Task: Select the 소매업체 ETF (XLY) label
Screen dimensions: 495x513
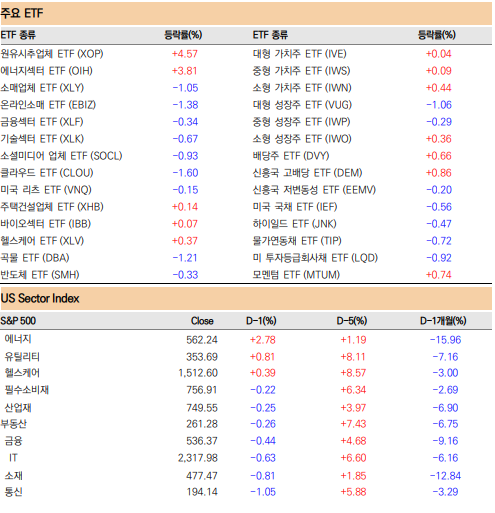Action: [42, 88]
